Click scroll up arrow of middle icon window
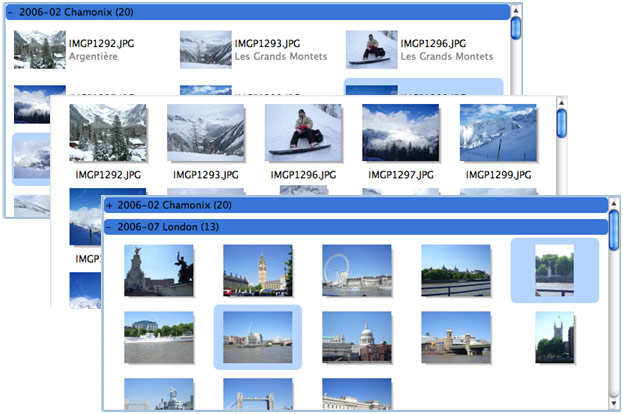 (x=561, y=103)
